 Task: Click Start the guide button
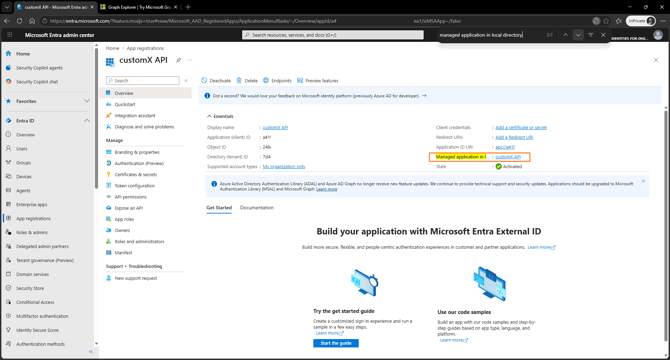pos(336,343)
